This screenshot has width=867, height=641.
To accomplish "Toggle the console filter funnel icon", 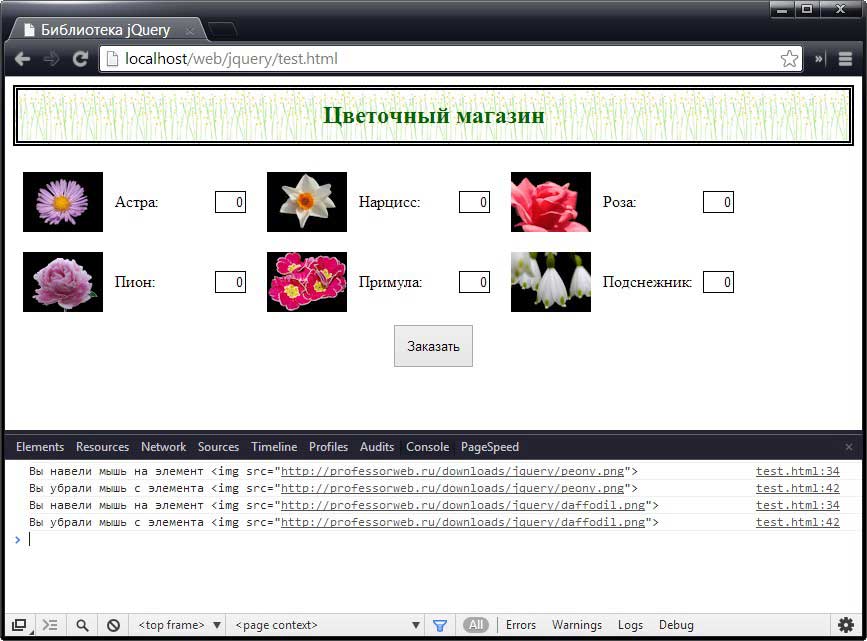I will [x=440, y=626].
